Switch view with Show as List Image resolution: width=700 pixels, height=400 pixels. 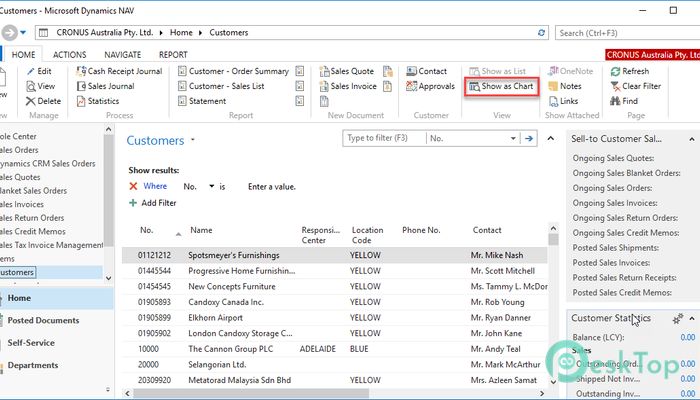tap(497, 71)
